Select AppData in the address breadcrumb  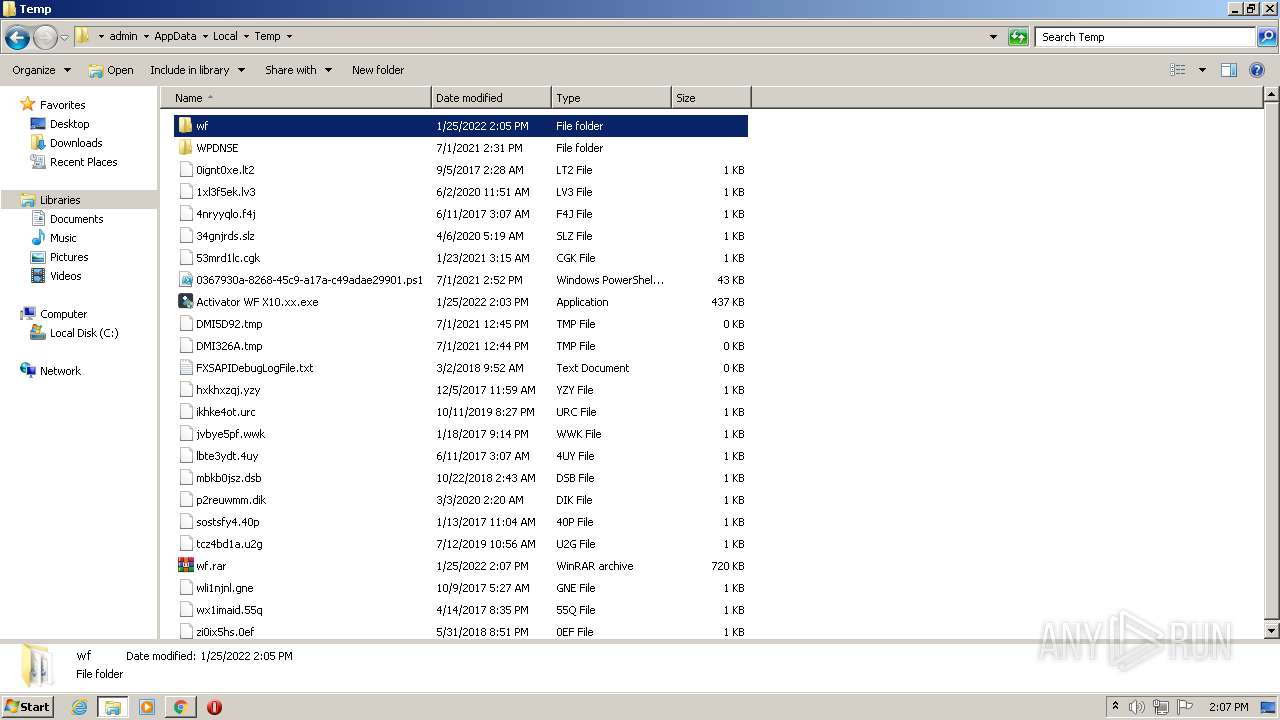point(175,36)
